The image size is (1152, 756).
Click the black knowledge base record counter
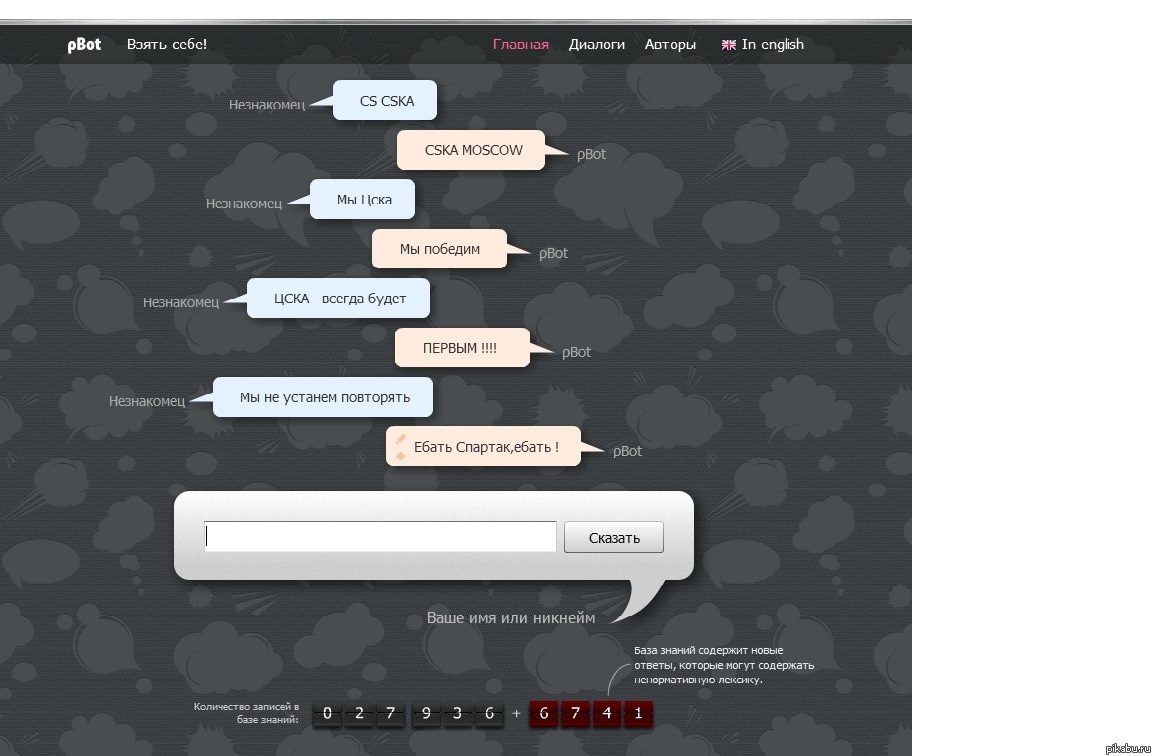click(x=408, y=713)
